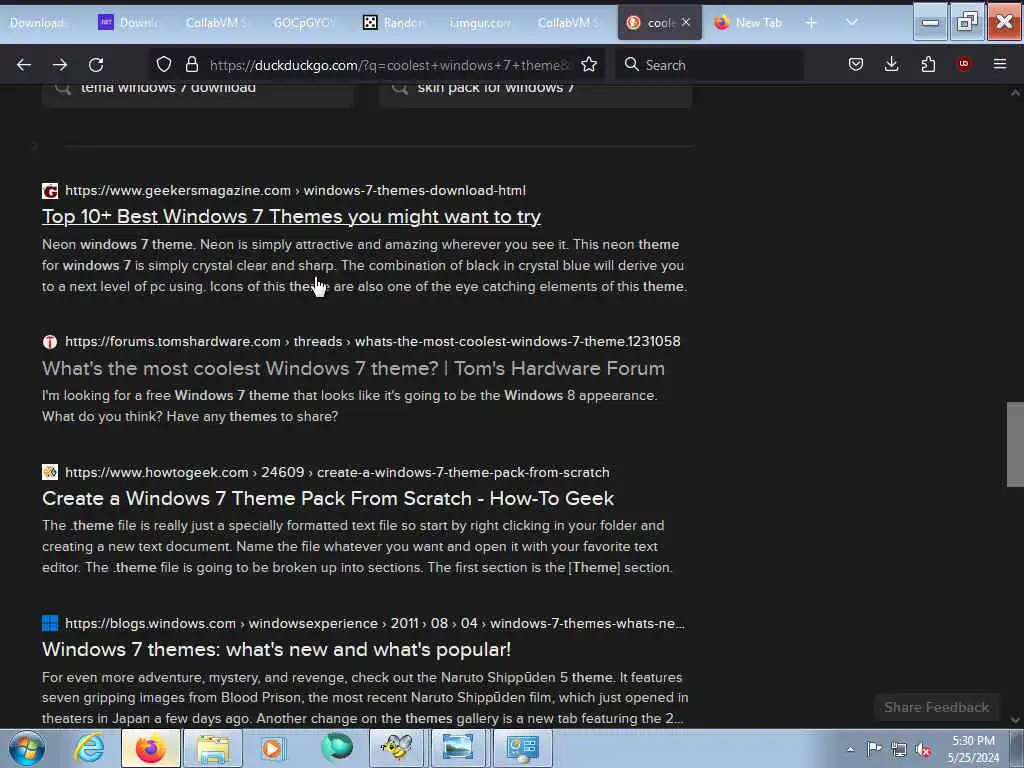This screenshot has height=768, width=1024.
Task: Switch to the i.imgur.com tab
Action: pyautogui.click(x=480, y=23)
